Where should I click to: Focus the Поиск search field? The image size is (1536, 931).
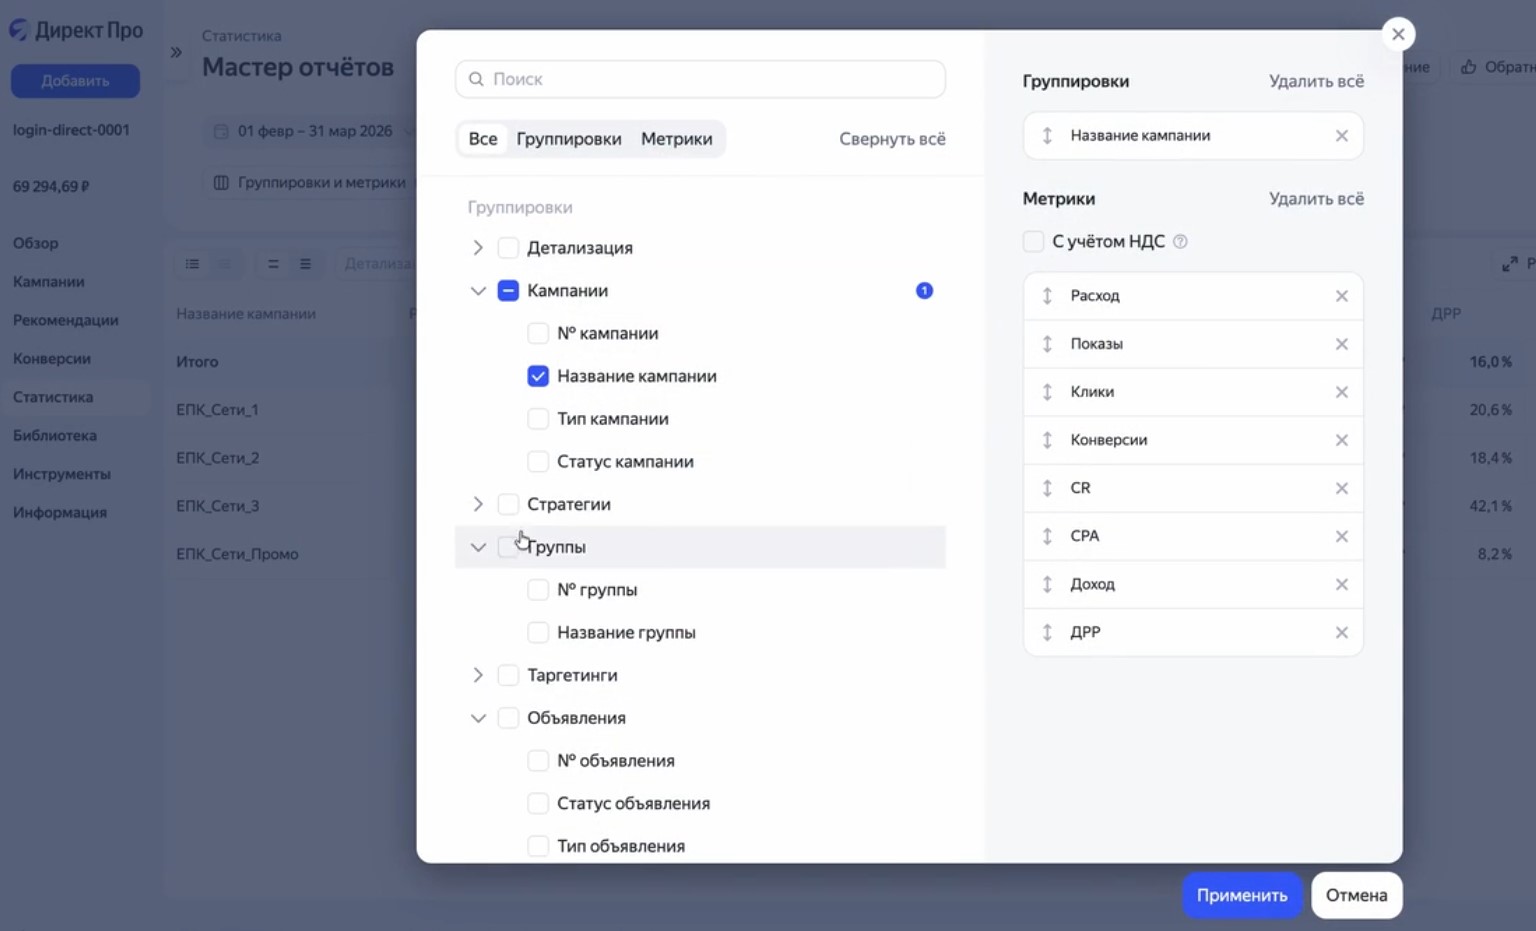[x=700, y=79]
